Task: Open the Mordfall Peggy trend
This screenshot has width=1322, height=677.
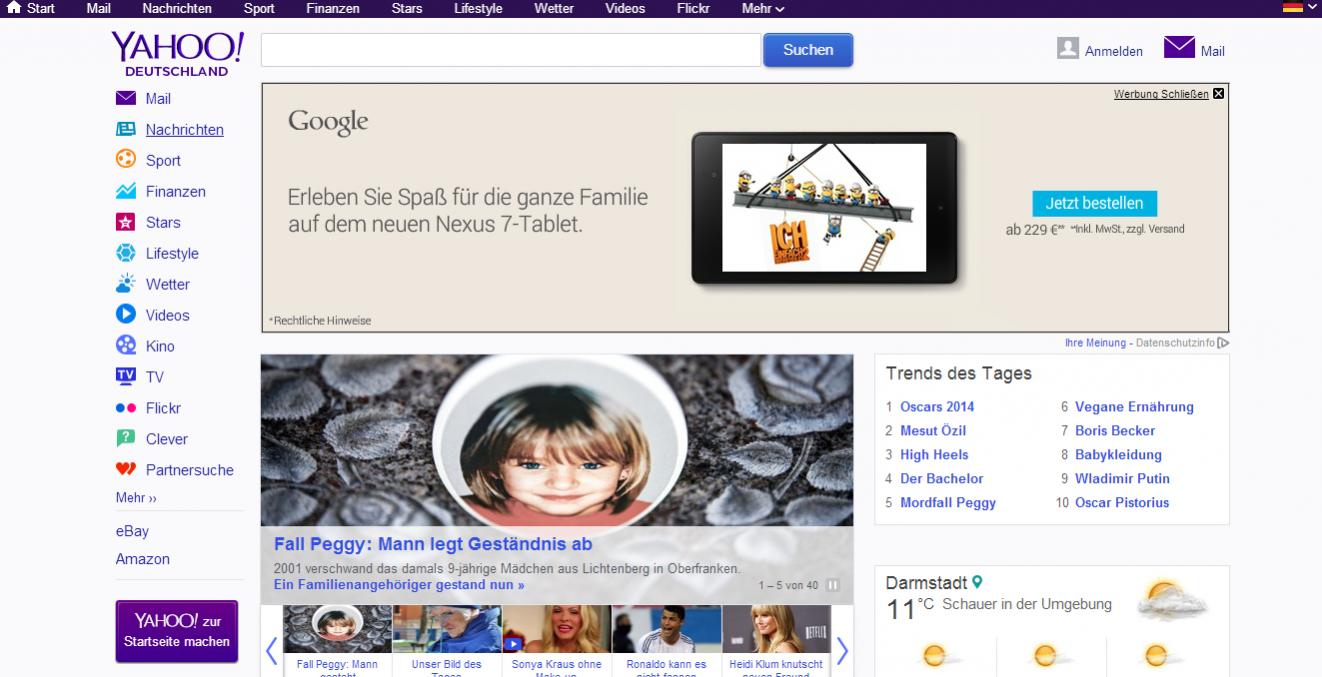Action: 948,502
